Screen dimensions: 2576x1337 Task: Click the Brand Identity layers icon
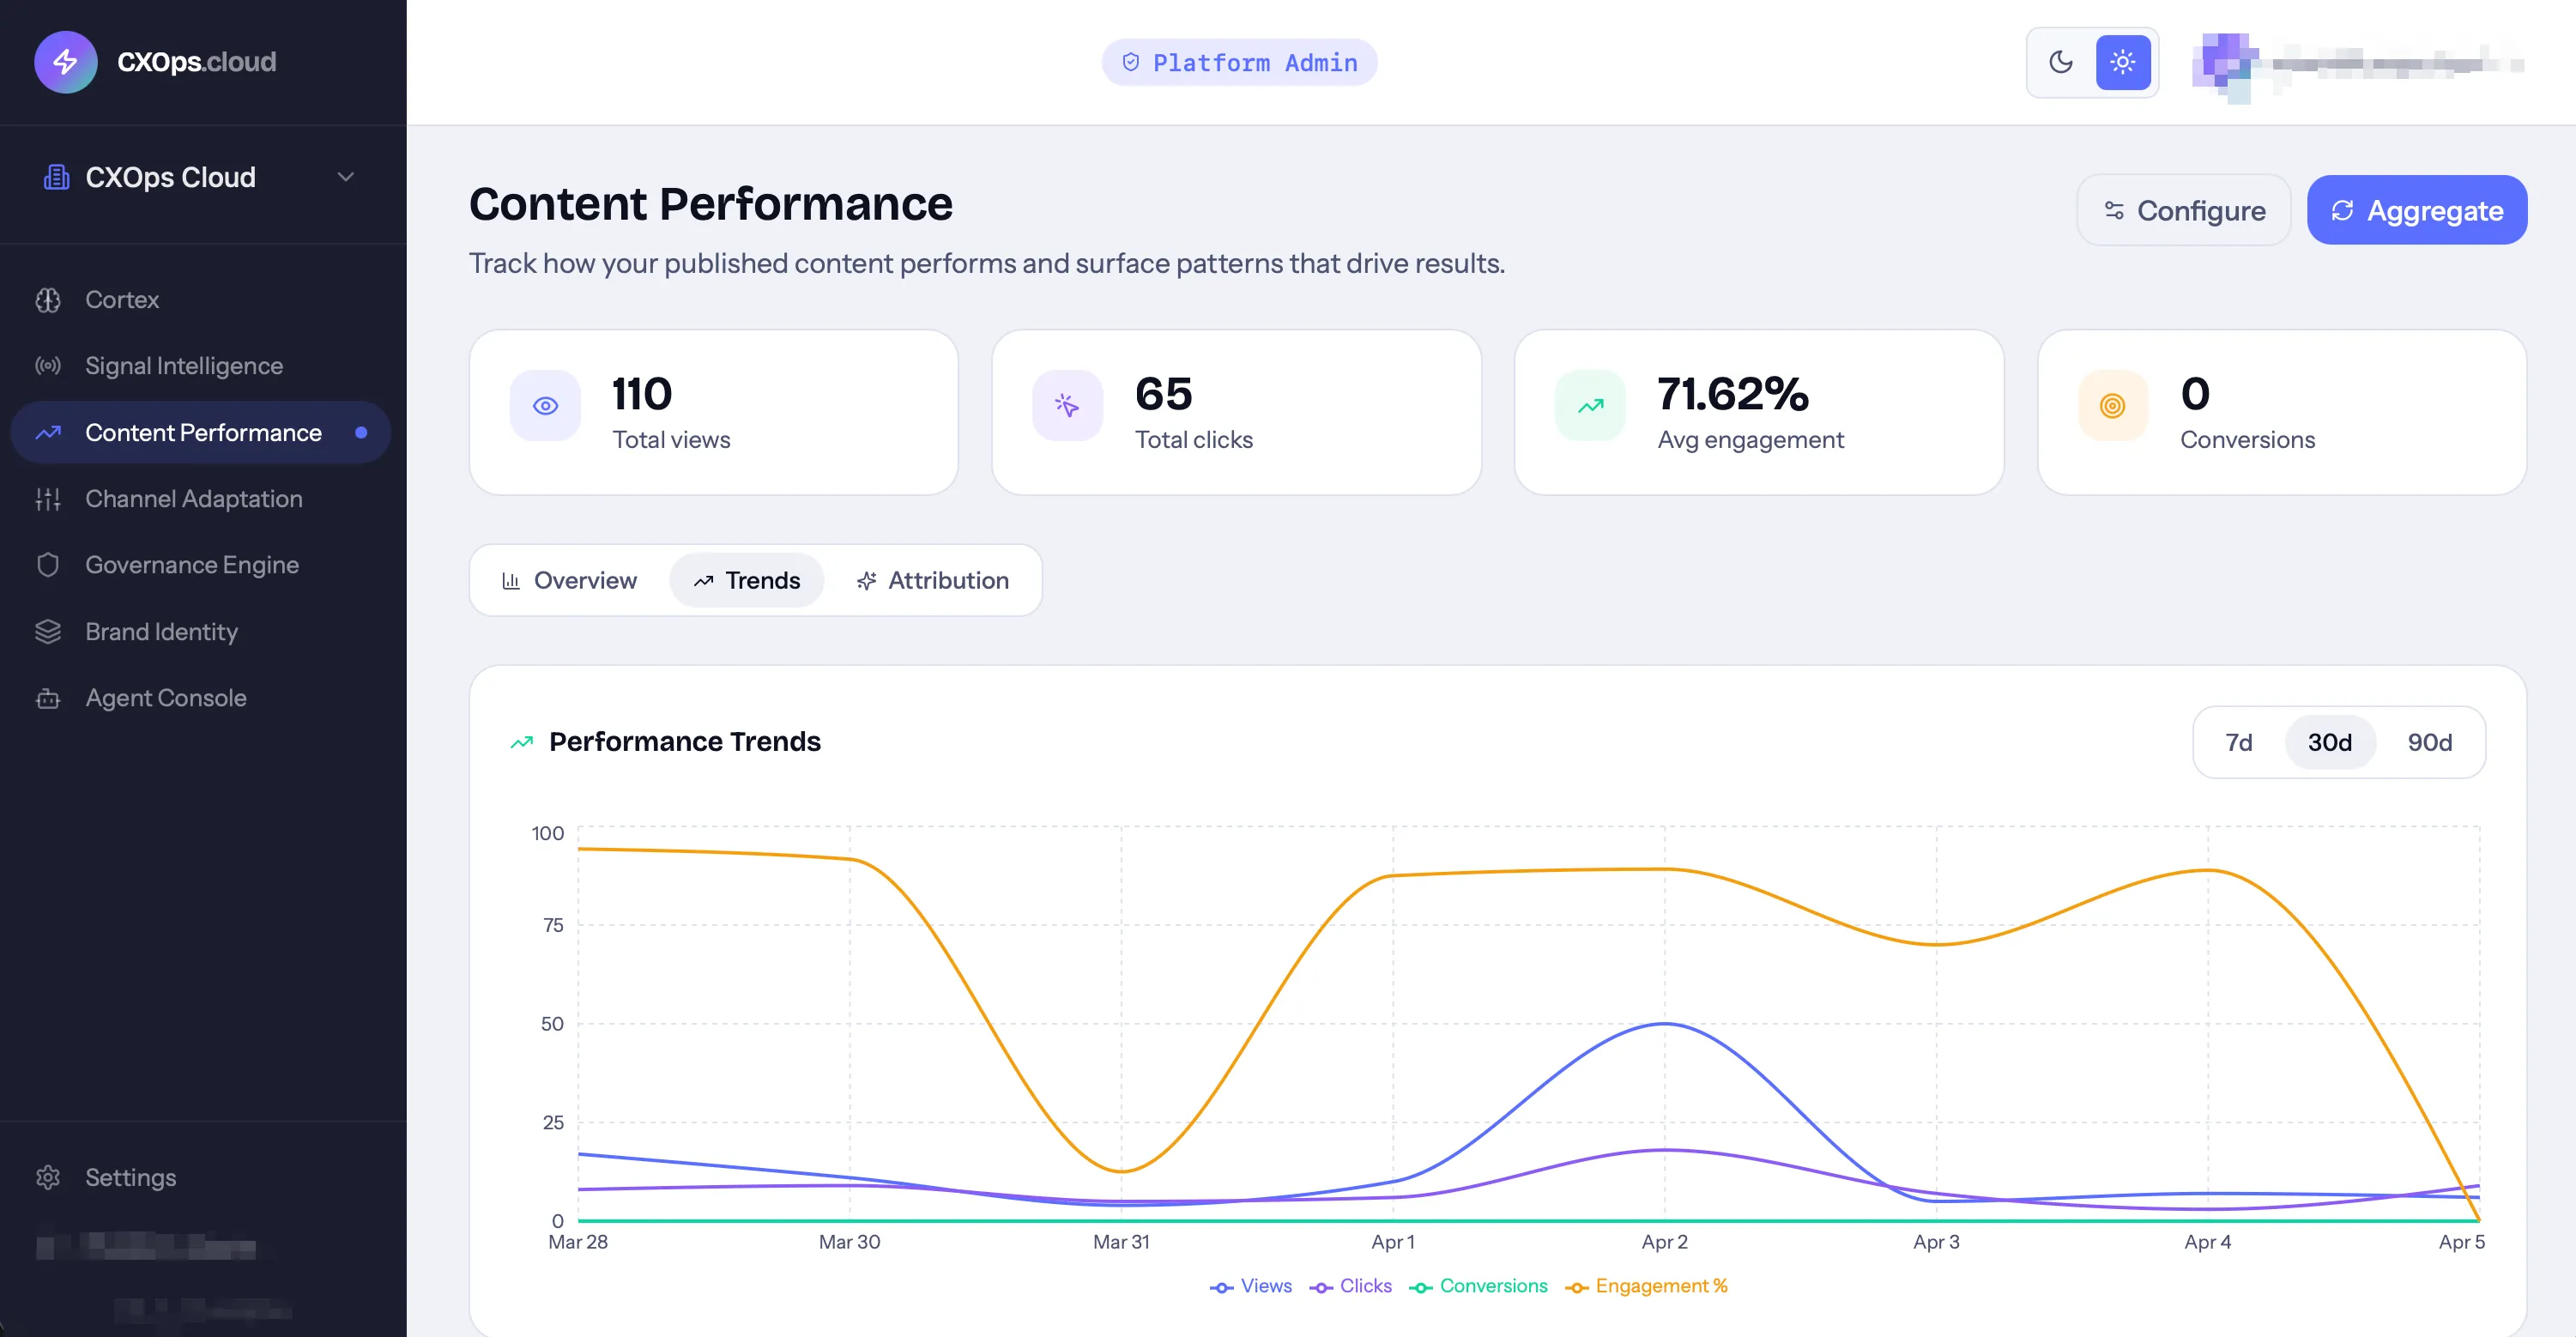[x=48, y=632]
